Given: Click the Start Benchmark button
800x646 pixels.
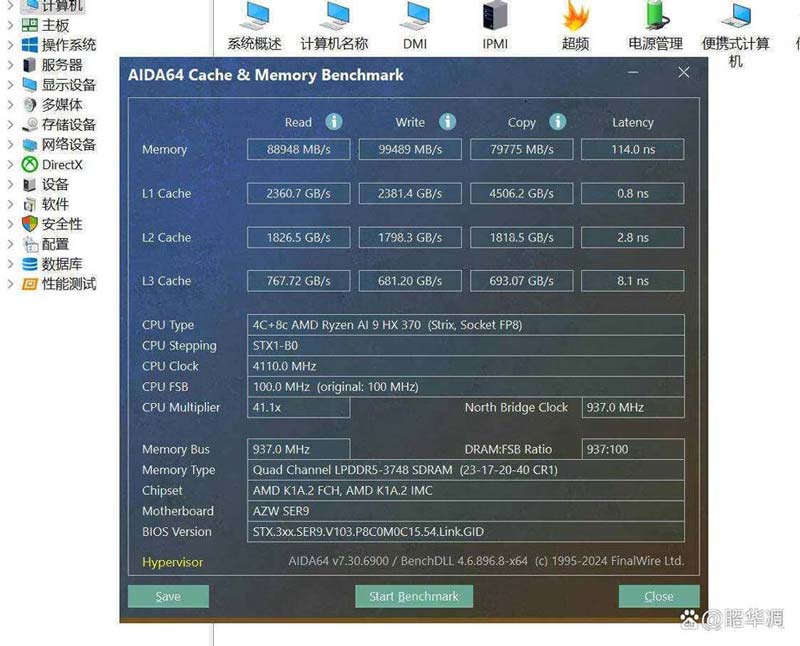Looking at the screenshot, I should (x=414, y=596).
